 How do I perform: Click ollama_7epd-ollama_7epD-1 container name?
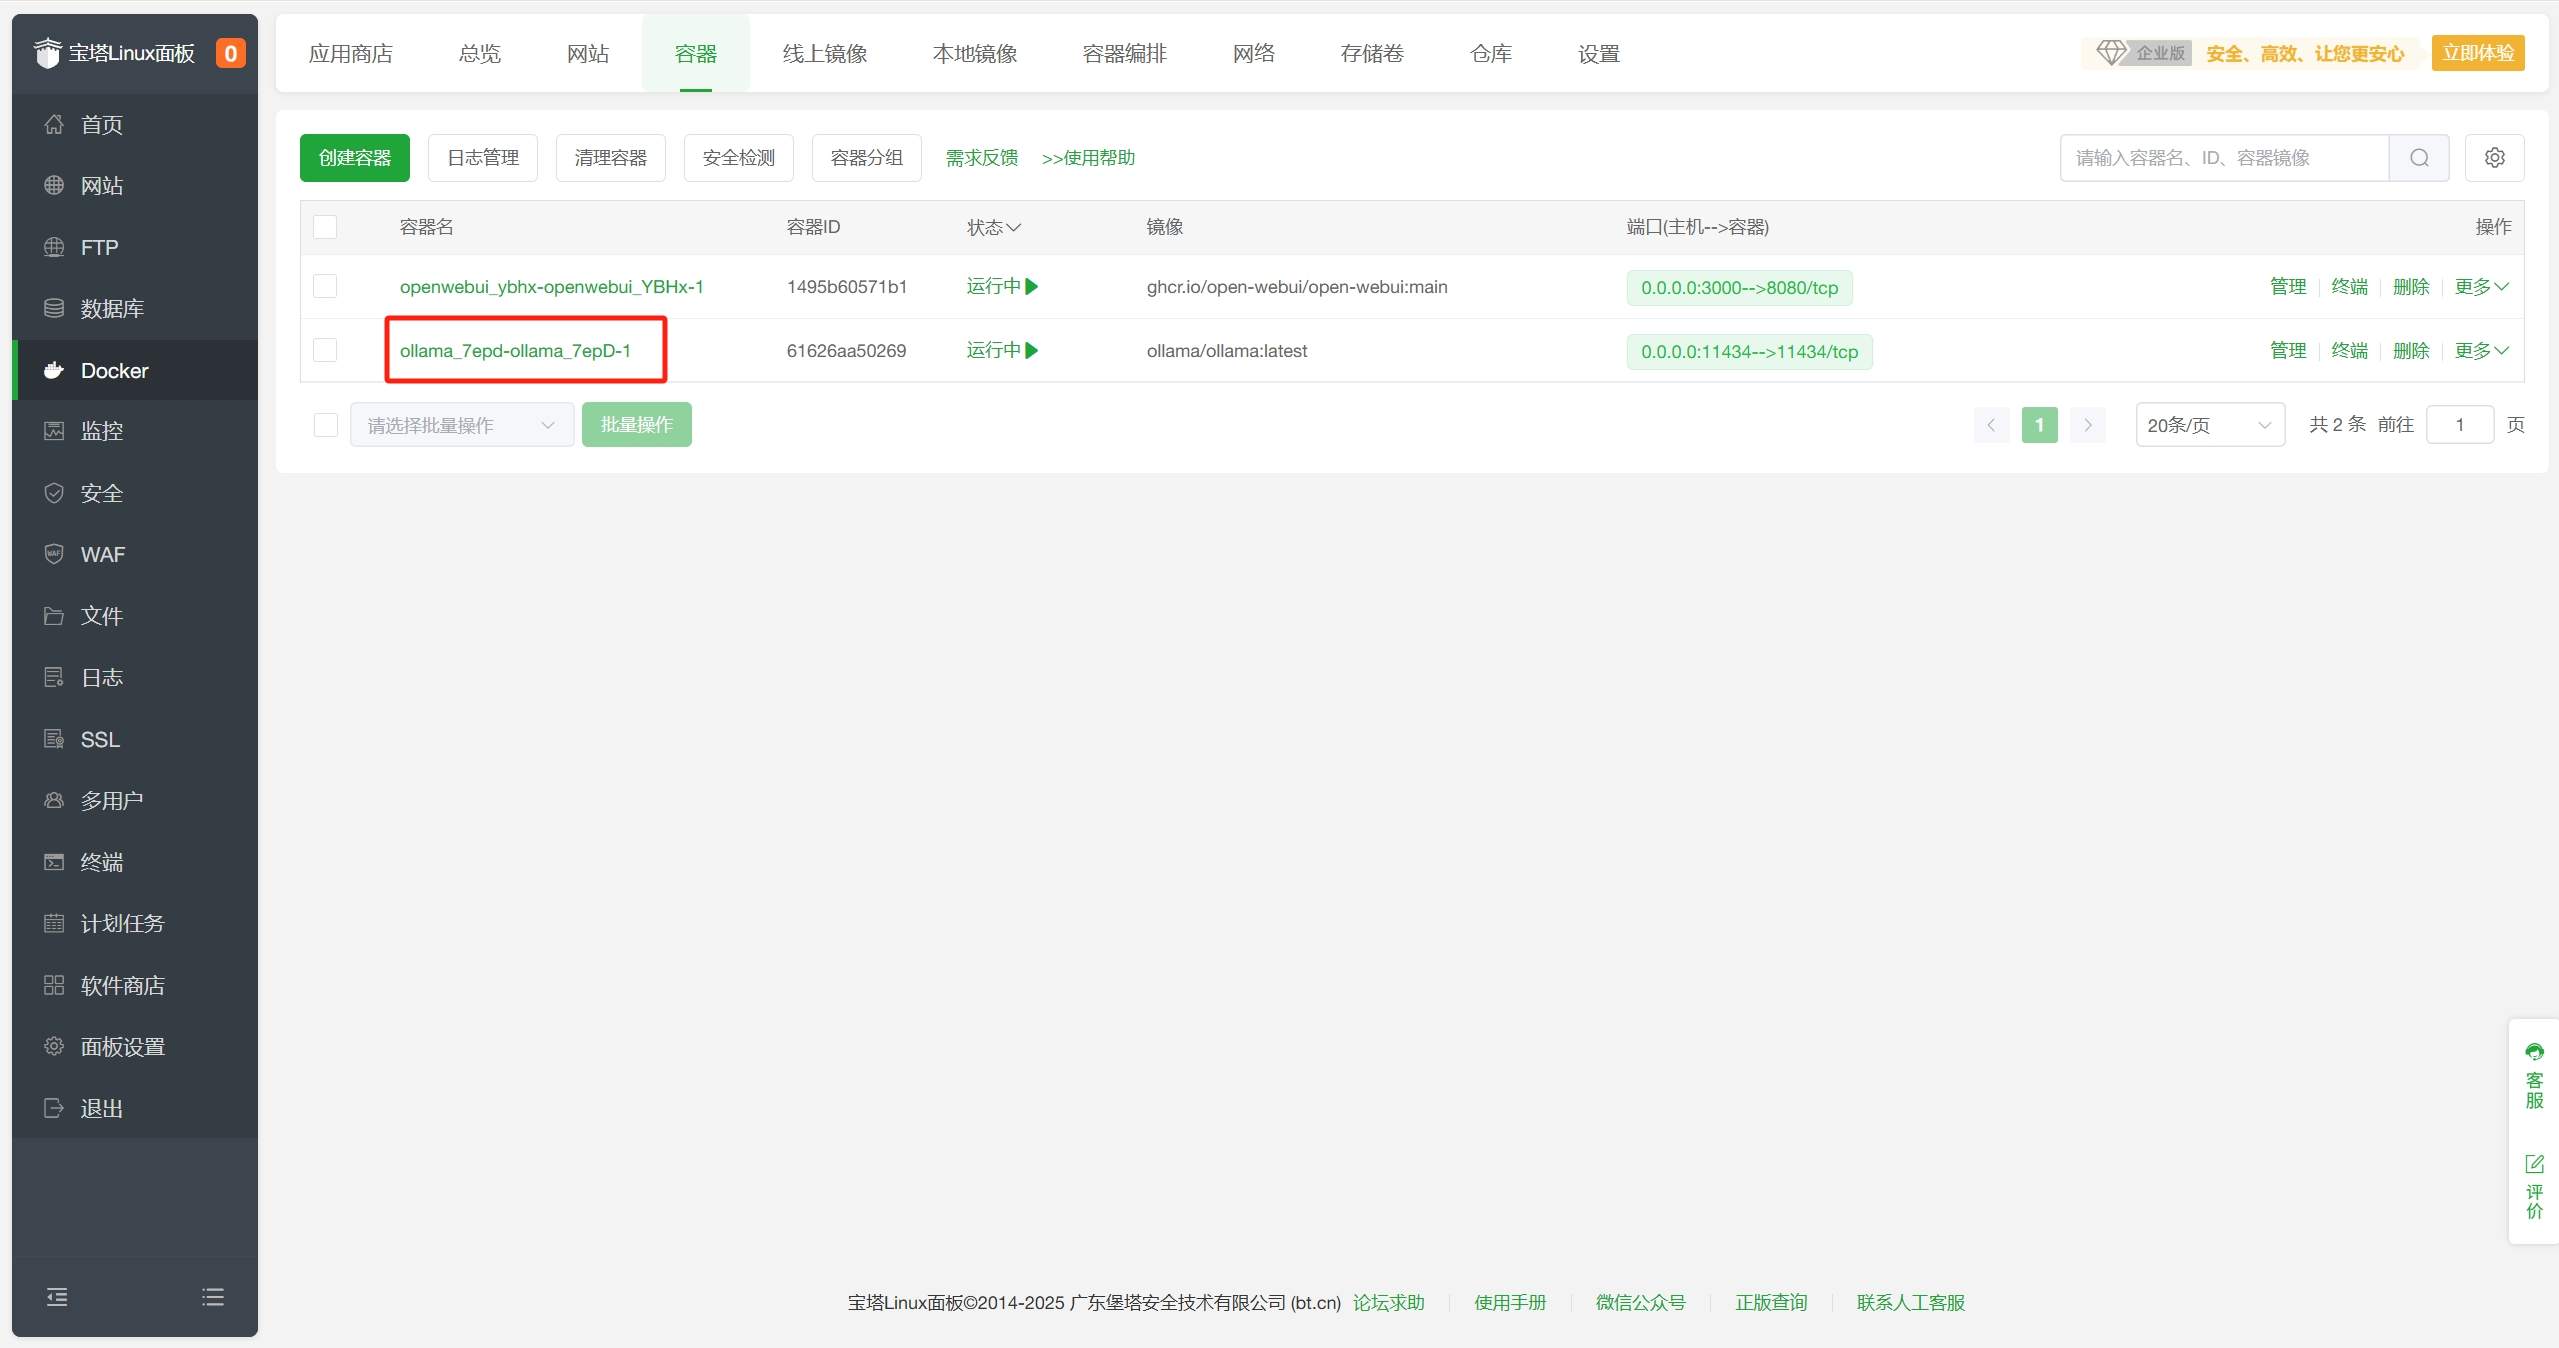515,351
